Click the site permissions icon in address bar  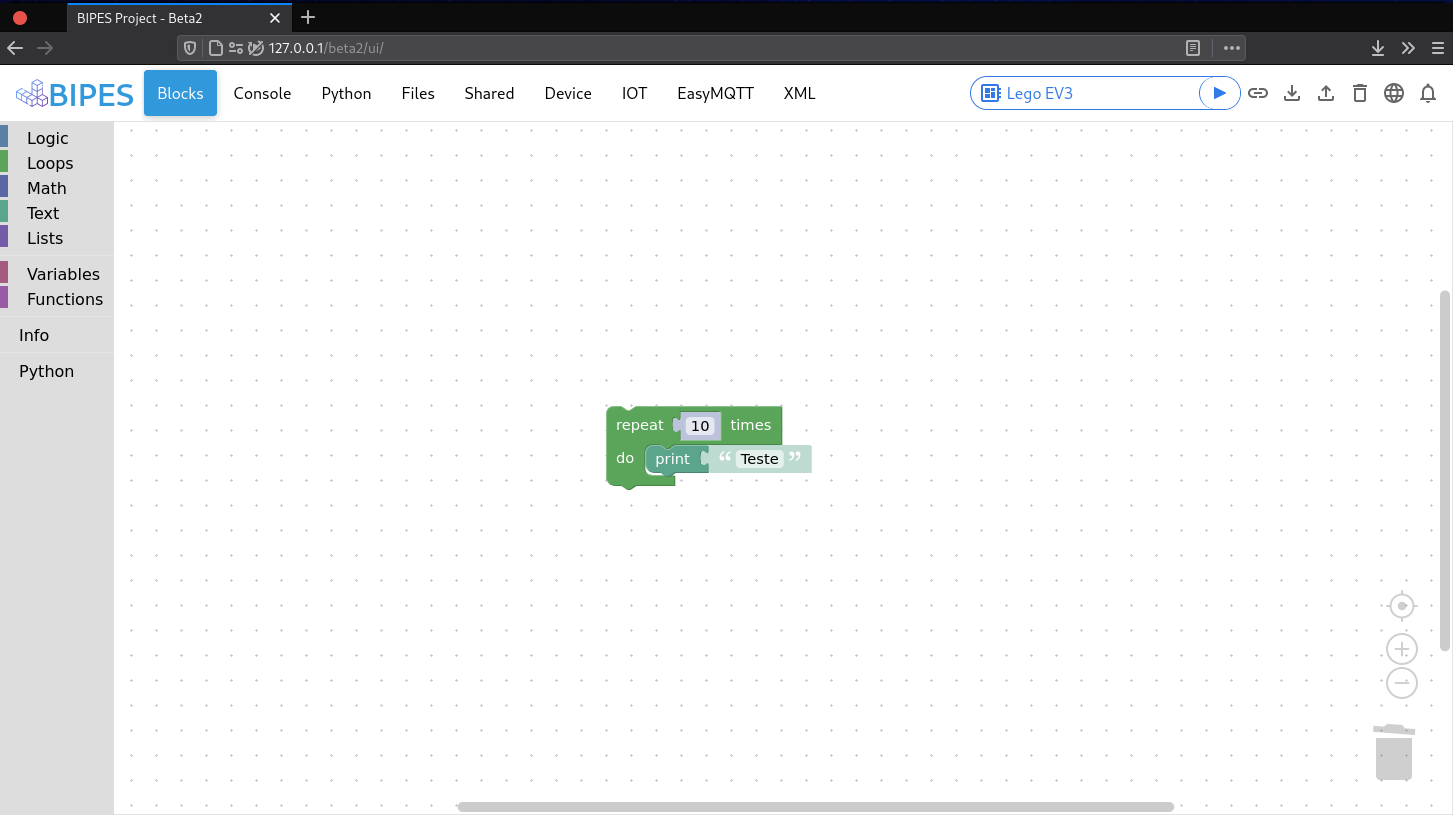click(236, 47)
